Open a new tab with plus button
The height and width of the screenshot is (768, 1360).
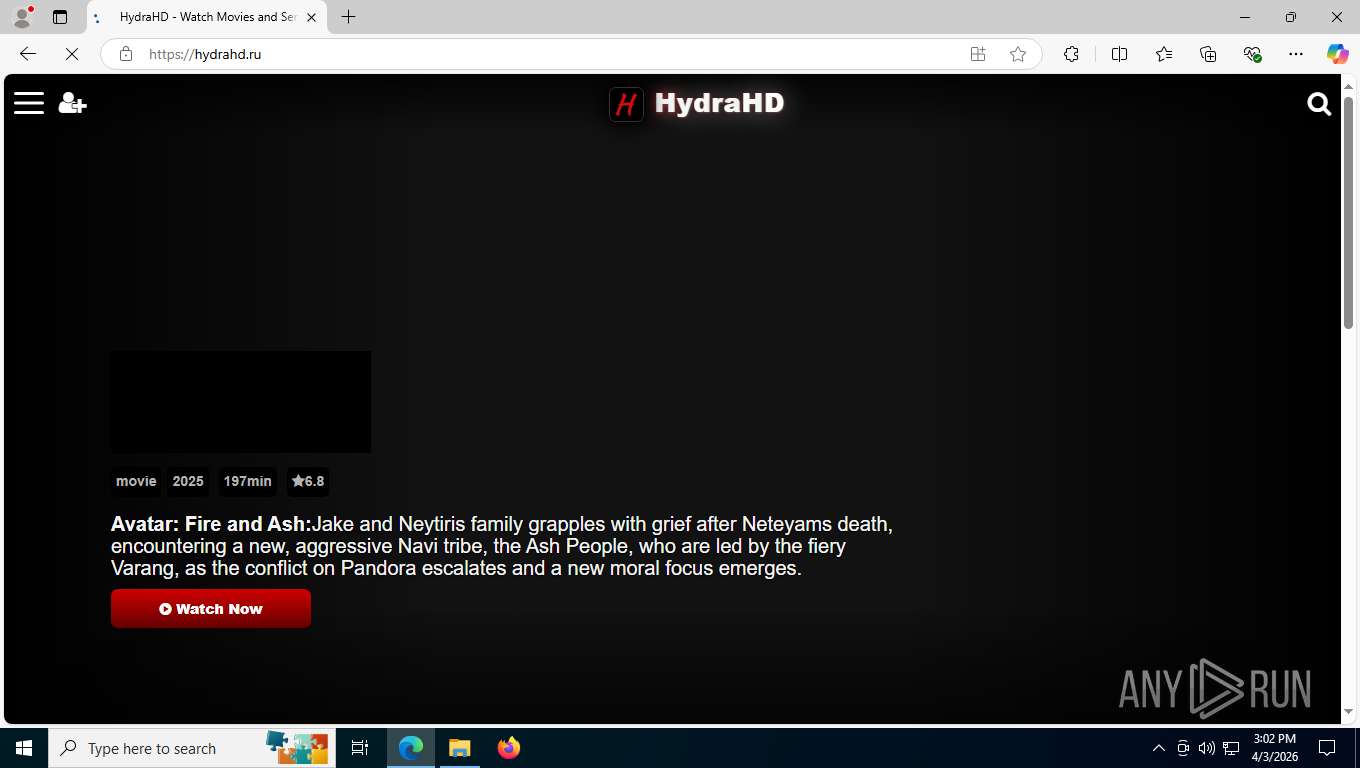(x=348, y=17)
